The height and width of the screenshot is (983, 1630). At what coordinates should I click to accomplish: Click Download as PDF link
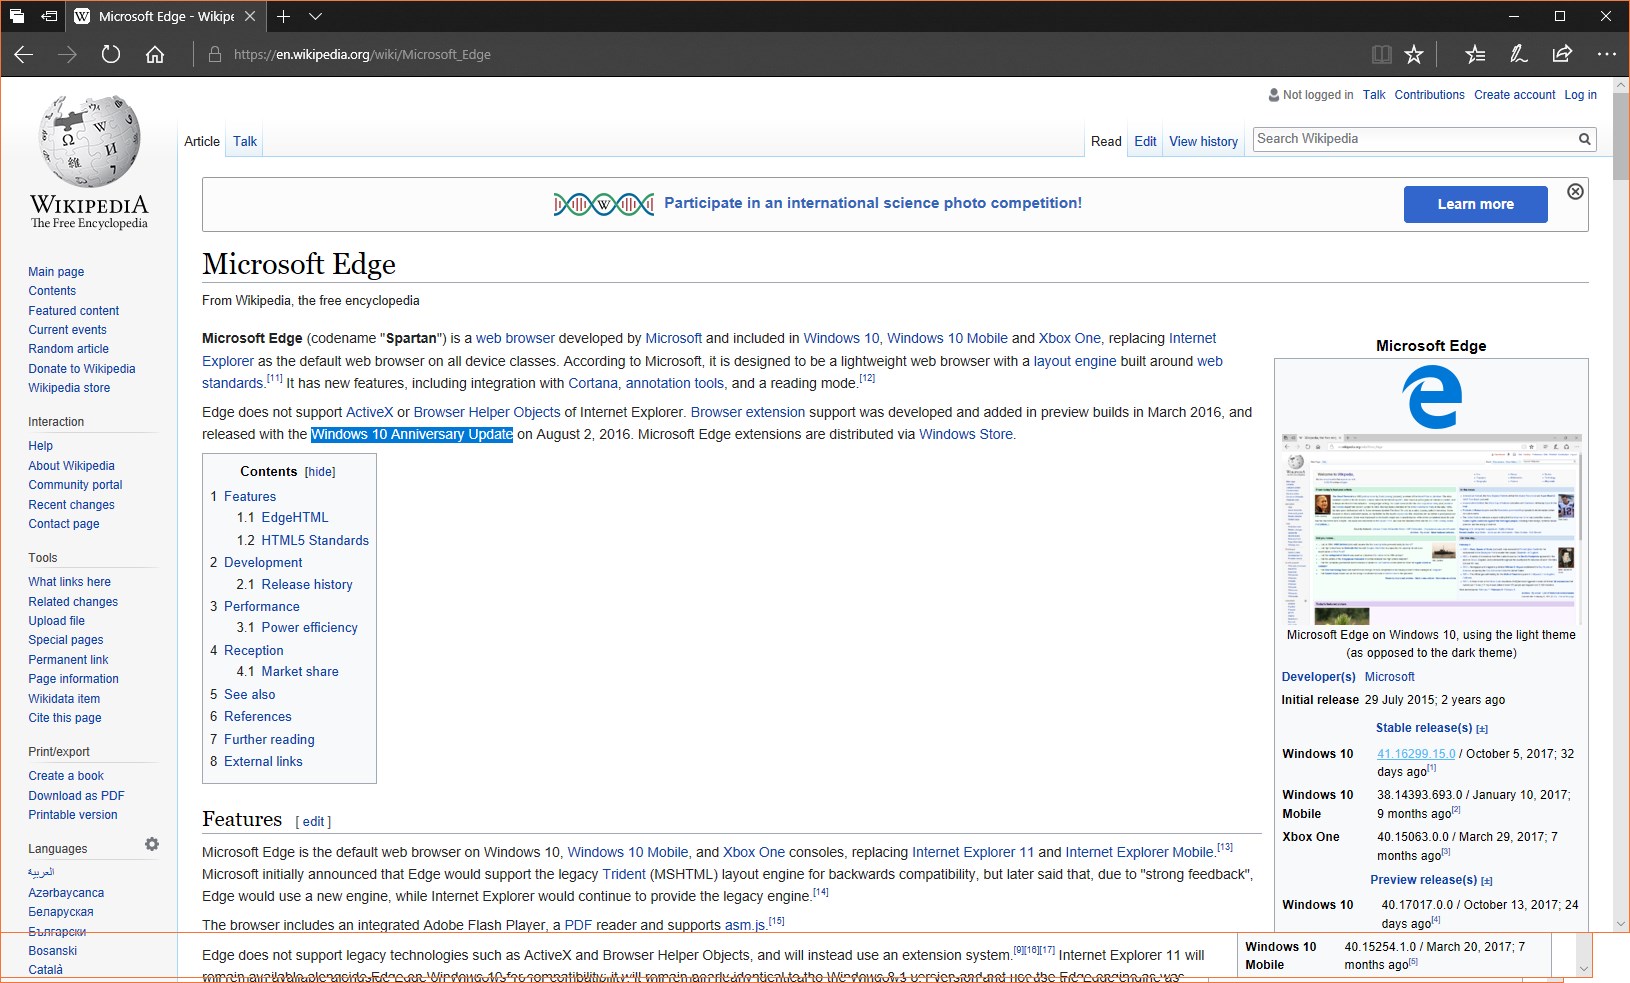(x=76, y=796)
